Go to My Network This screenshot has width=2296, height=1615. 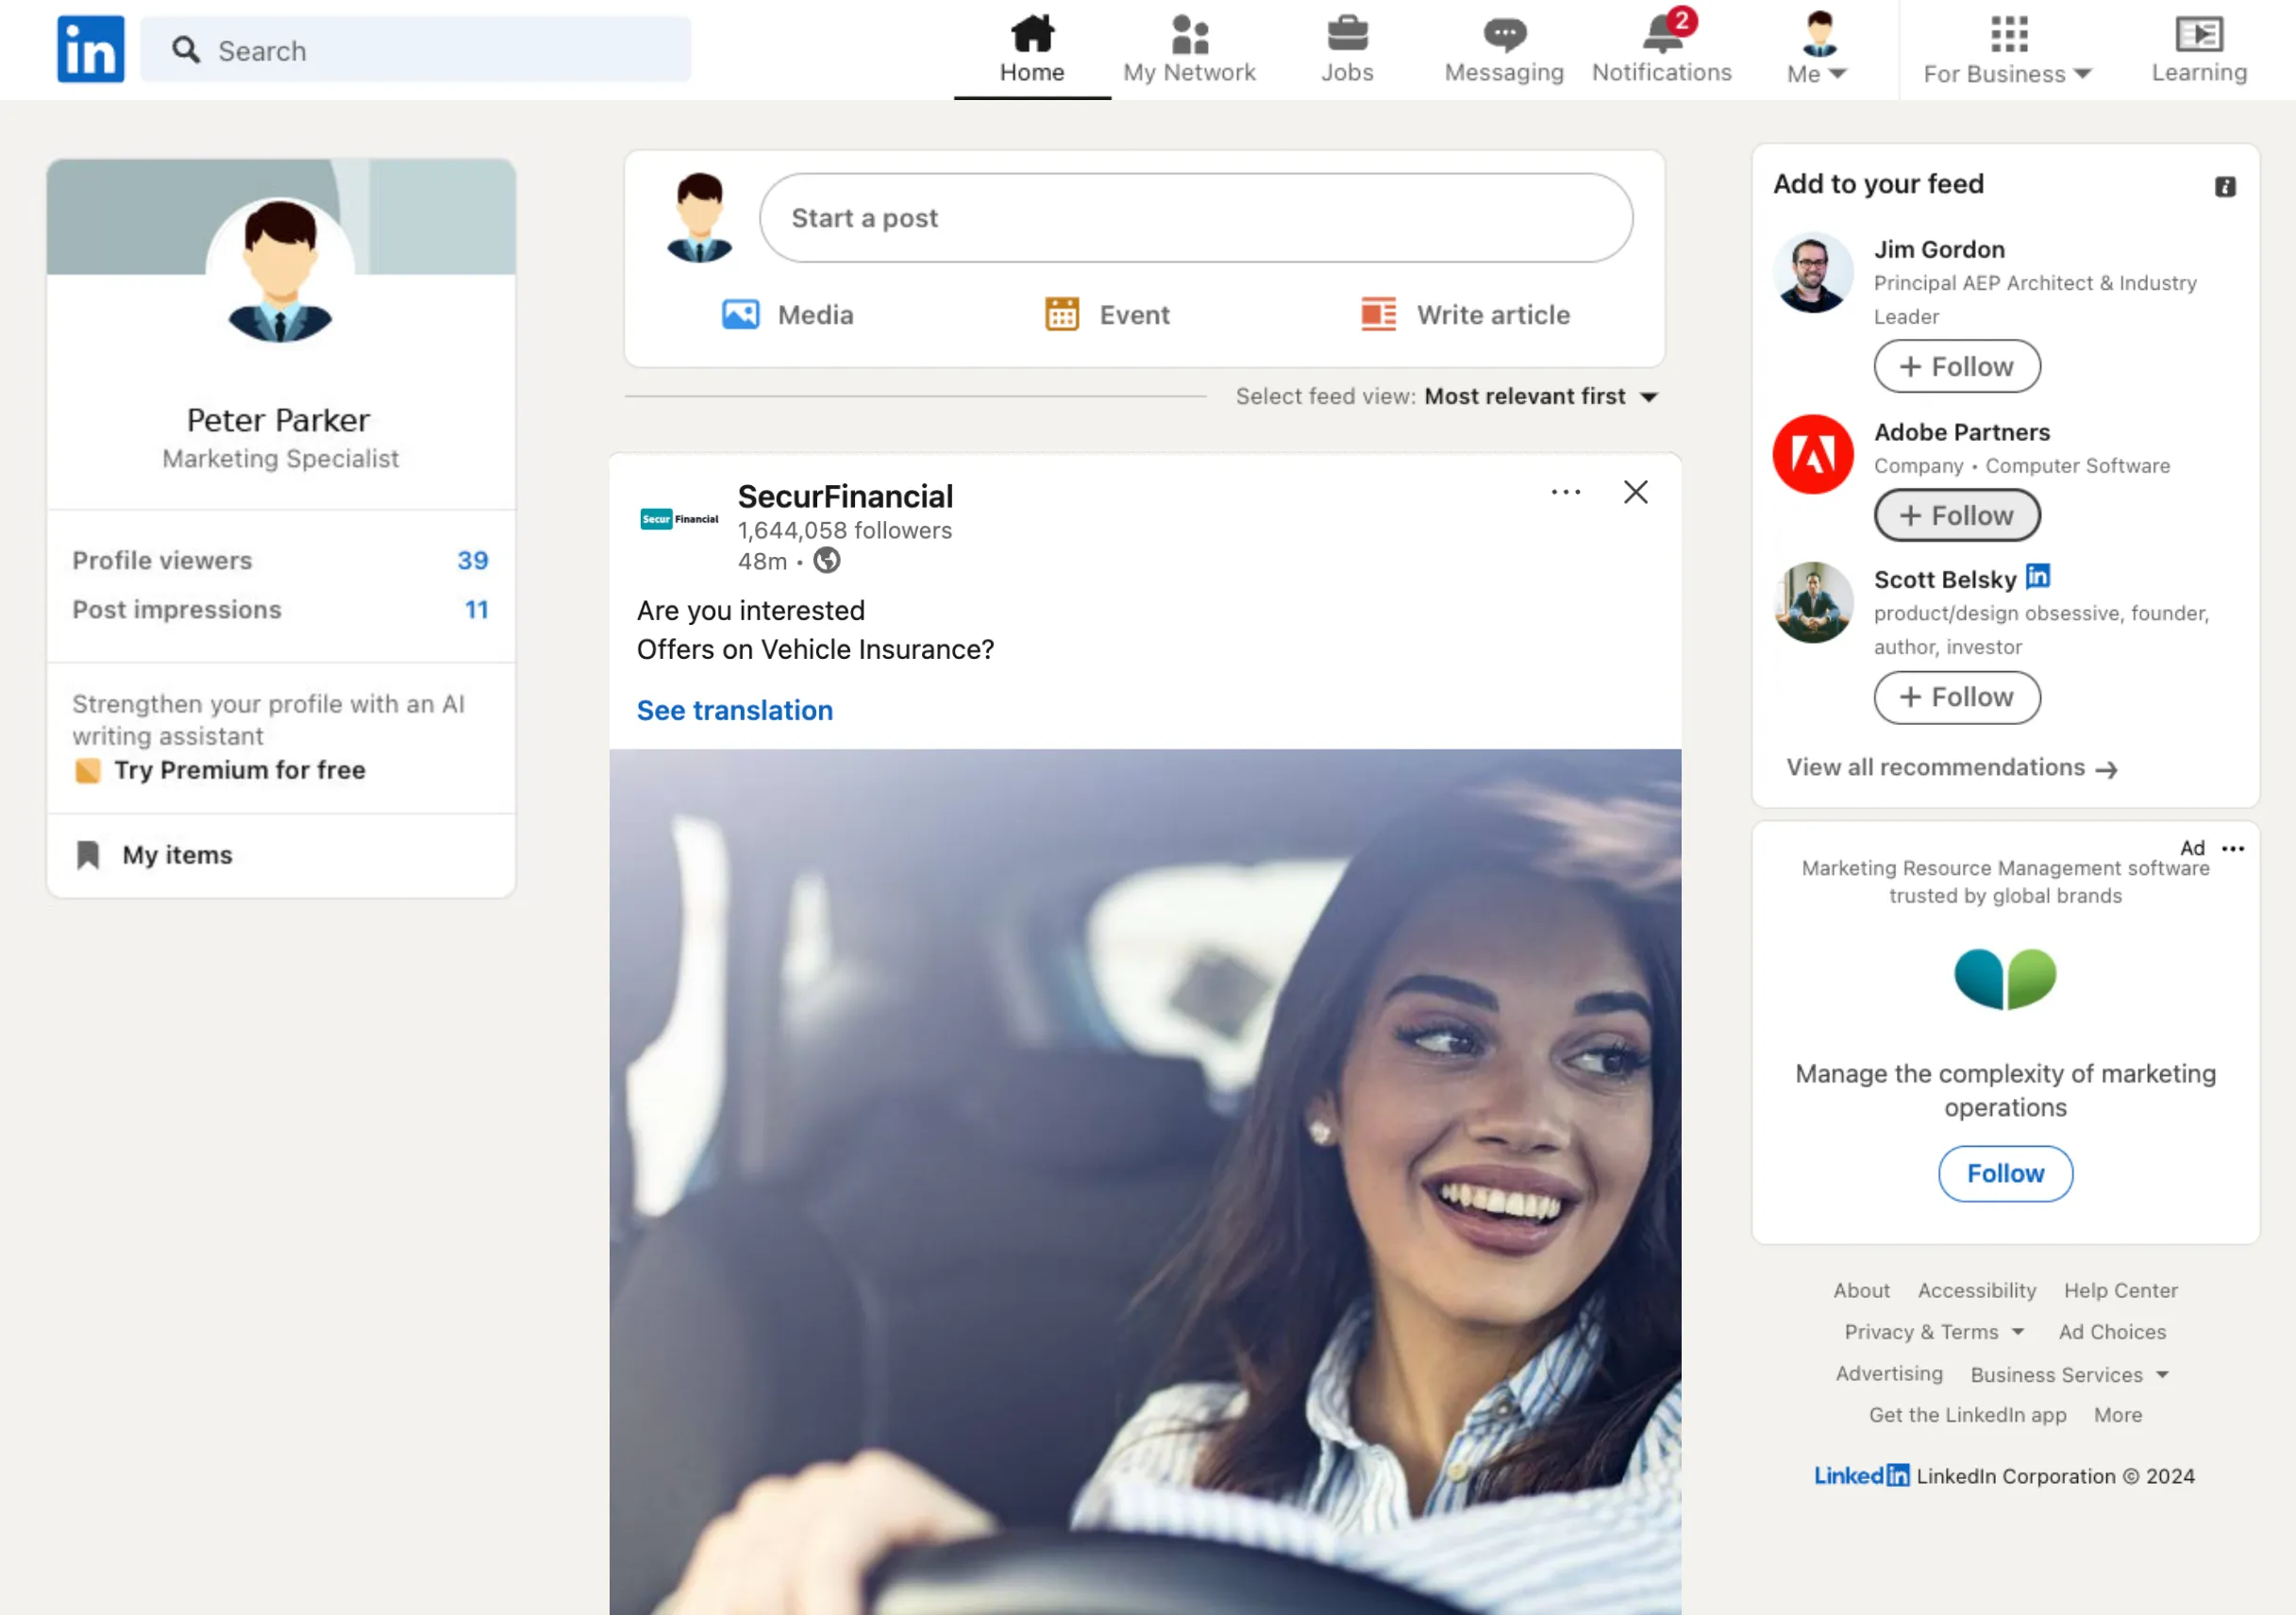coord(1189,49)
